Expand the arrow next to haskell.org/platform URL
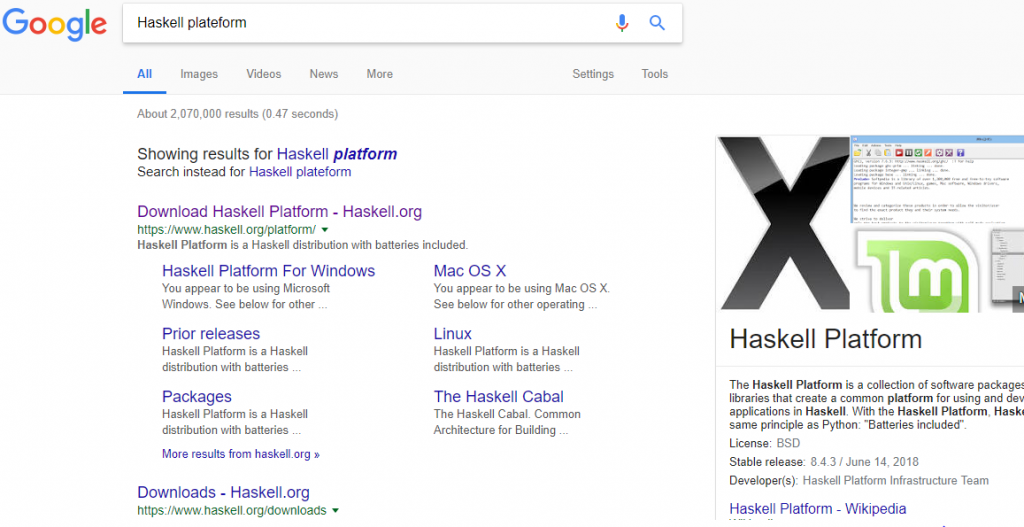The image size is (1024, 527). [x=325, y=230]
